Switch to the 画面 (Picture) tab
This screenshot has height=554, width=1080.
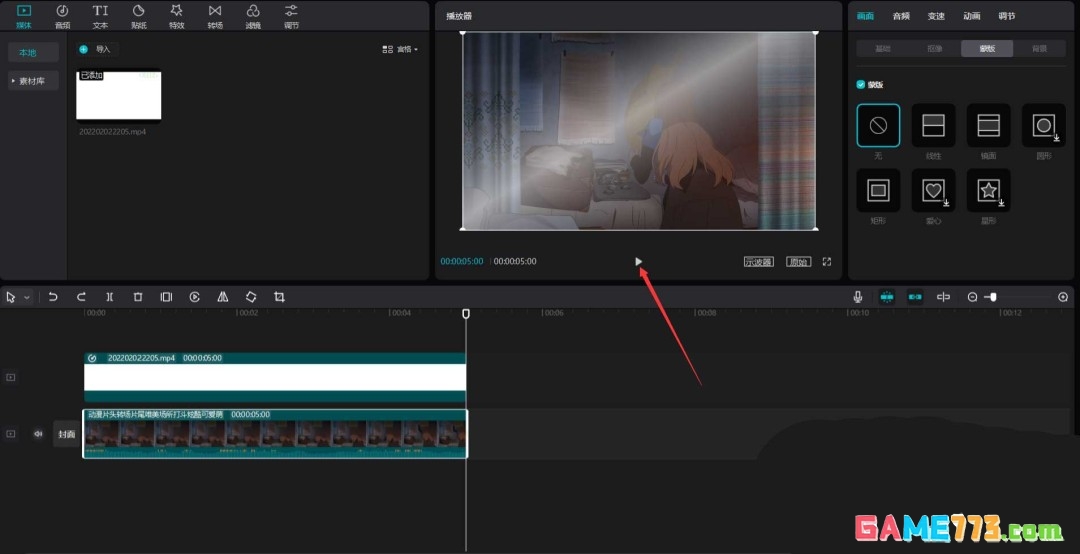point(865,16)
